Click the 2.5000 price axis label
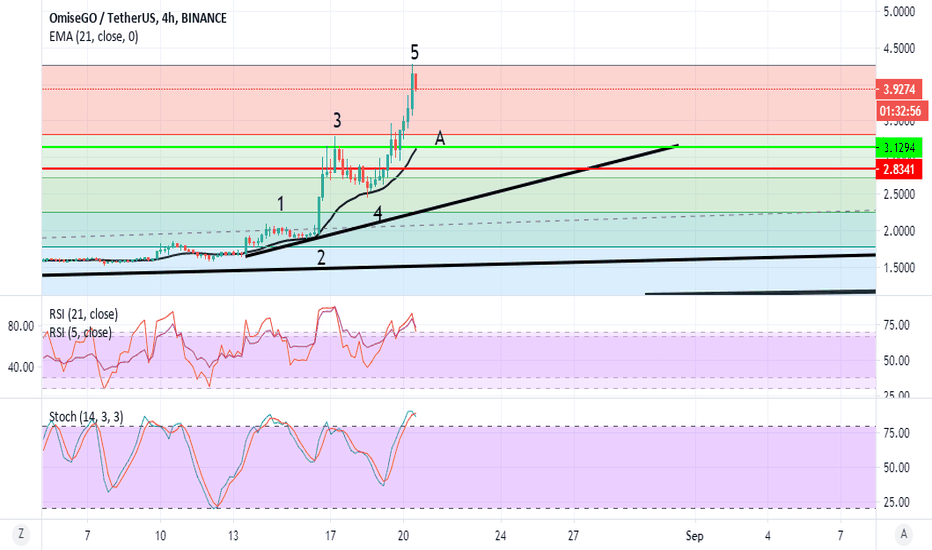932x550 pixels. [899, 194]
